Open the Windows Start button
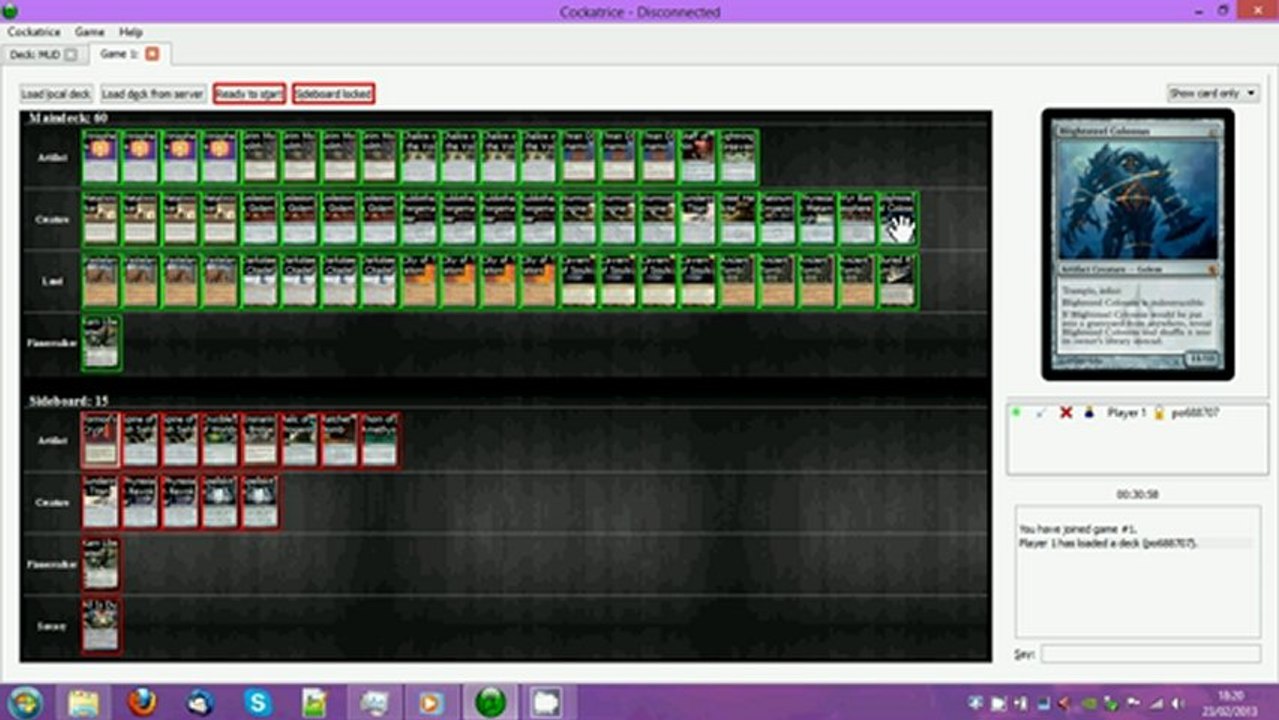 [x=24, y=702]
